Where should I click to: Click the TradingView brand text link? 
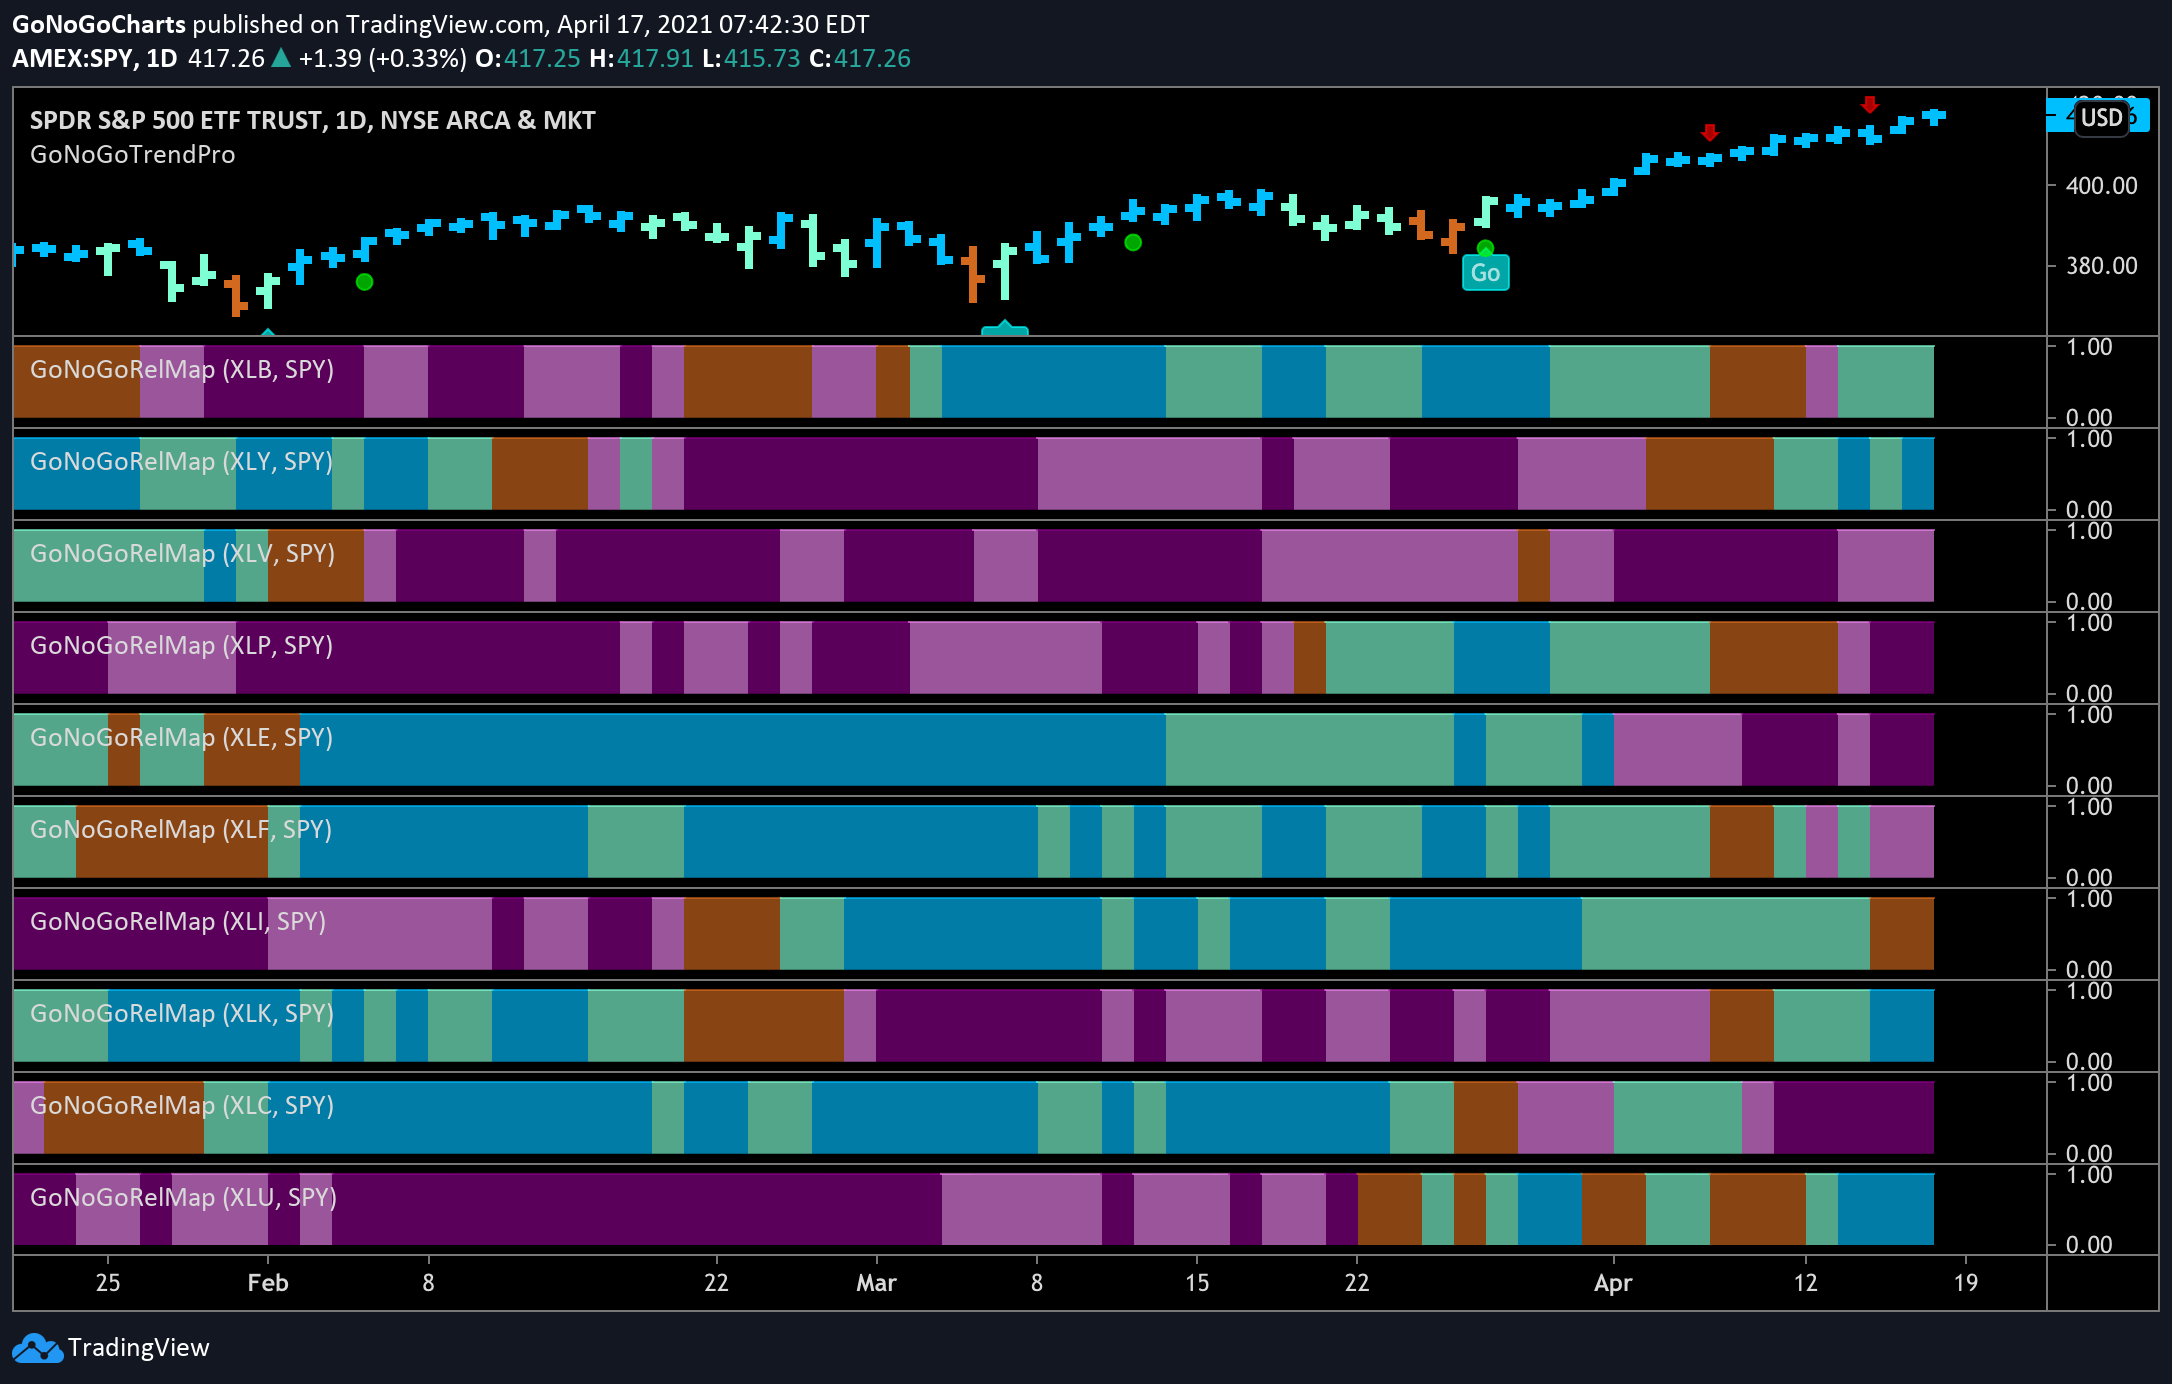138,1348
